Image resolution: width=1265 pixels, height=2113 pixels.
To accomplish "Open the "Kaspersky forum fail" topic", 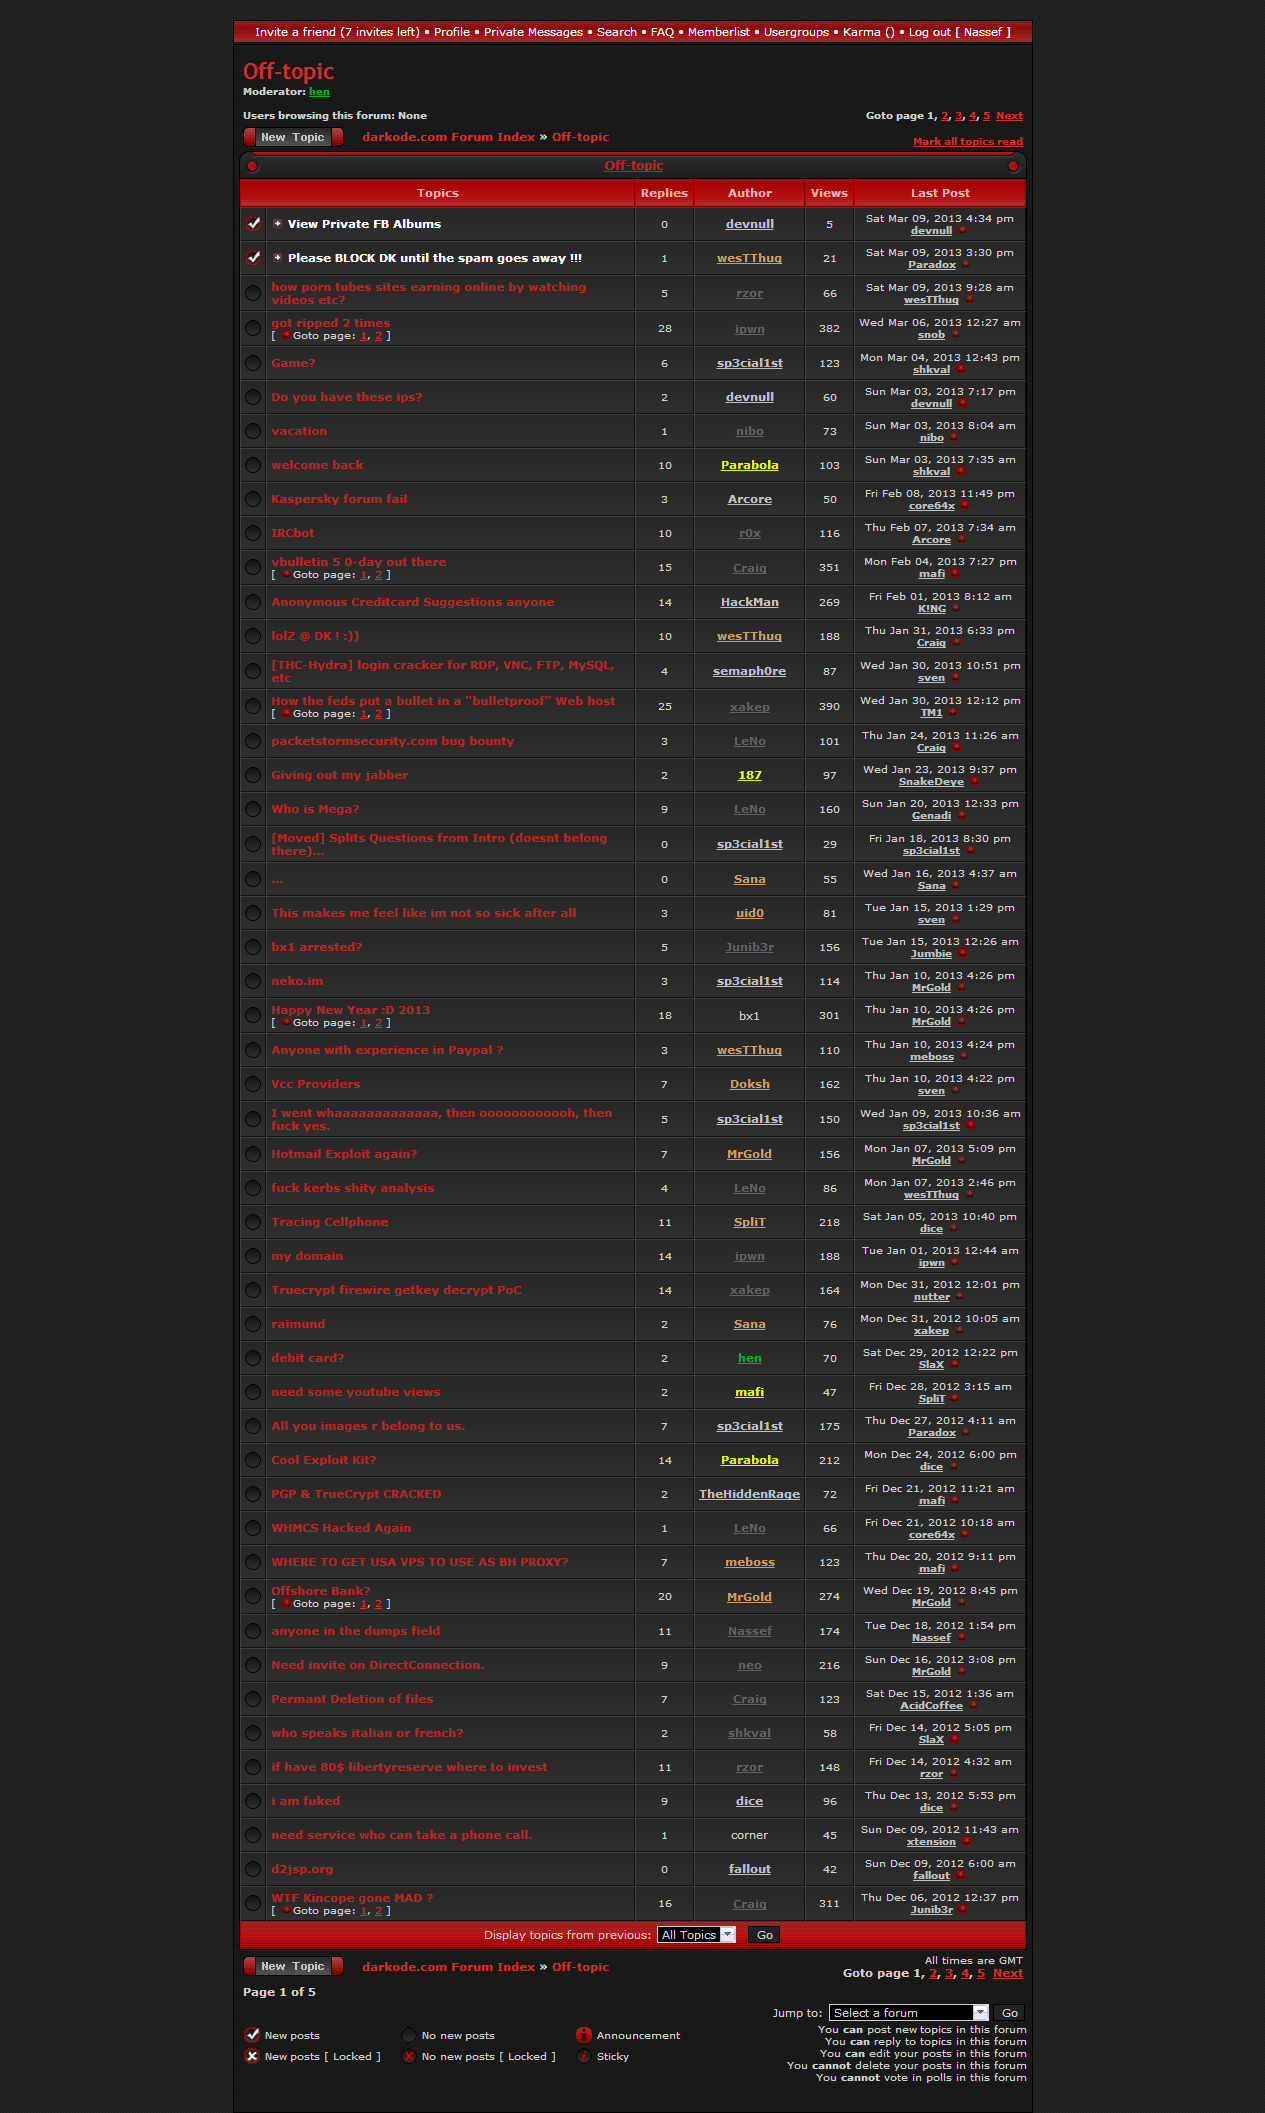I will [339, 499].
